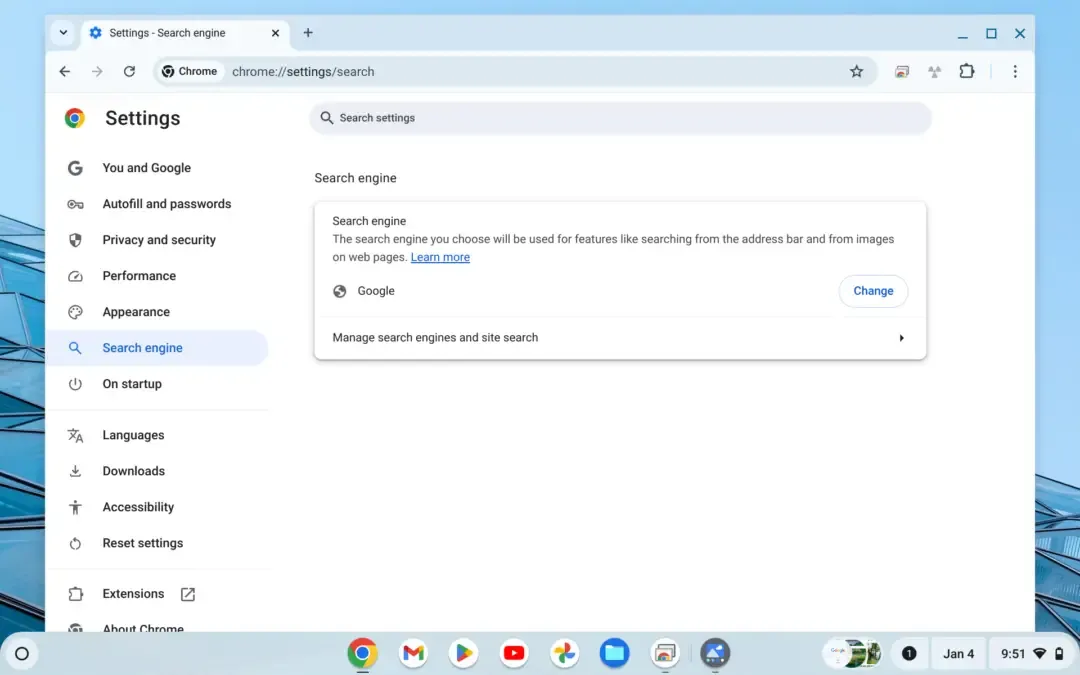
Task: Open You and Google settings
Action: 157,168
